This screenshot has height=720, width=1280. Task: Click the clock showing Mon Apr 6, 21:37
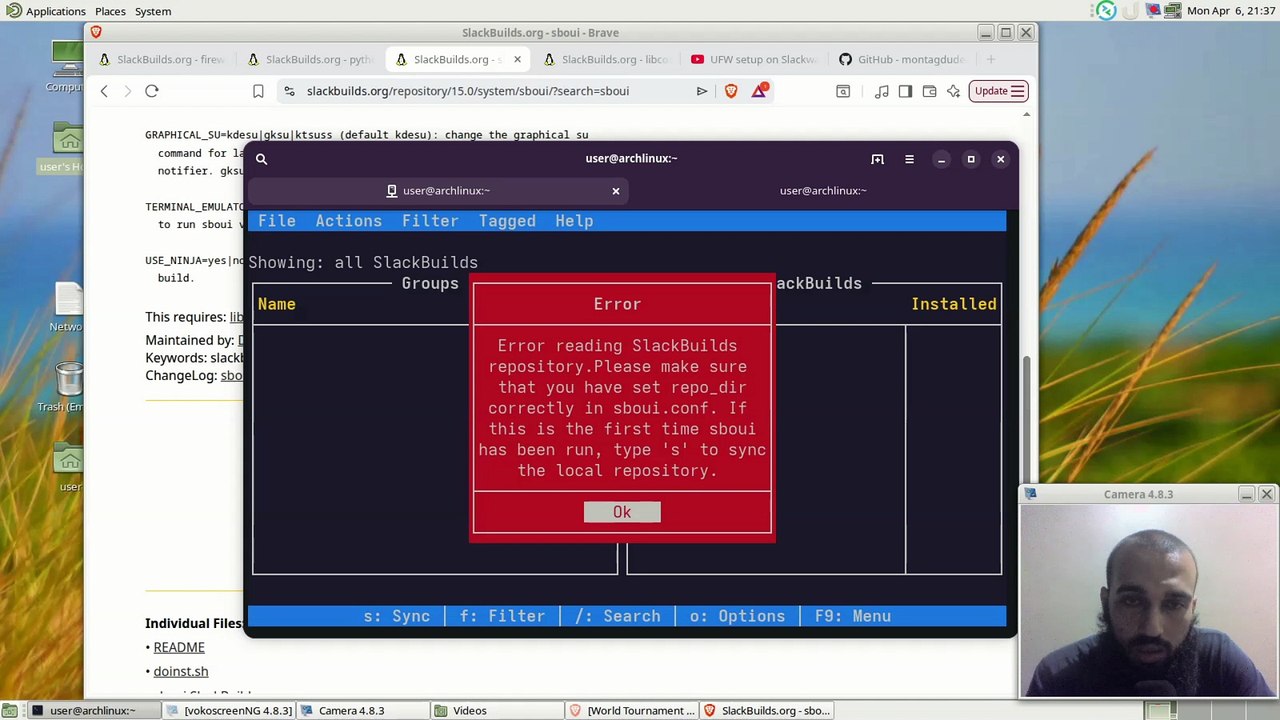pyautogui.click(x=1229, y=11)
